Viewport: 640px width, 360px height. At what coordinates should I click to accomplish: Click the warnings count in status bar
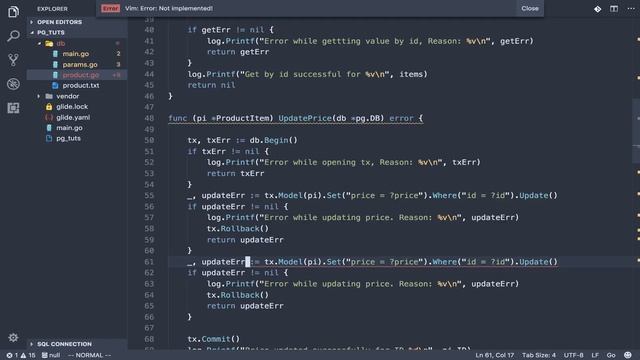click(28, 355)
